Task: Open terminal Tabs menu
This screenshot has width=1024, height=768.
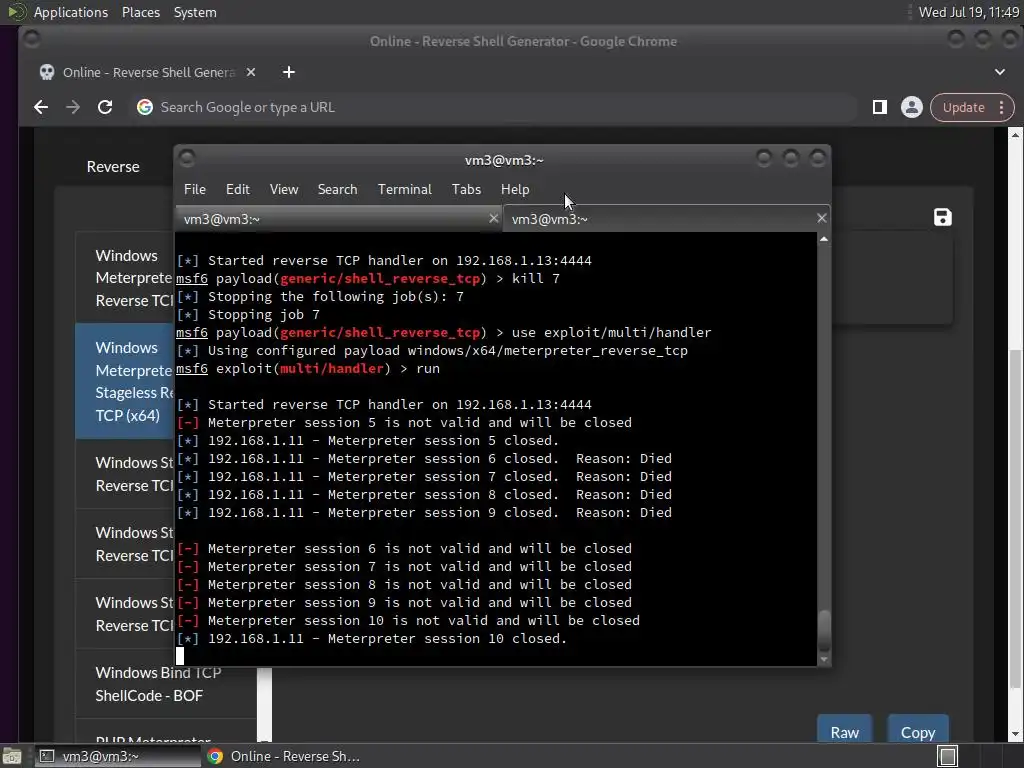Action: 466,189
